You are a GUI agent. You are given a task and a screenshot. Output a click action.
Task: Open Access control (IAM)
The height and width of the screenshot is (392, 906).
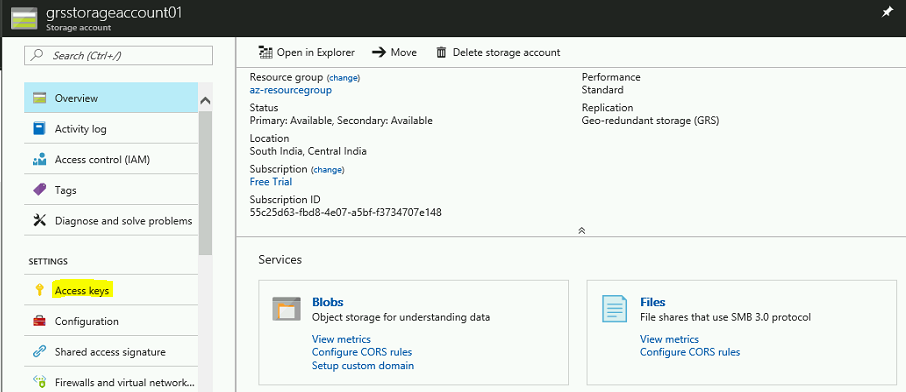(x=111, y=160)
